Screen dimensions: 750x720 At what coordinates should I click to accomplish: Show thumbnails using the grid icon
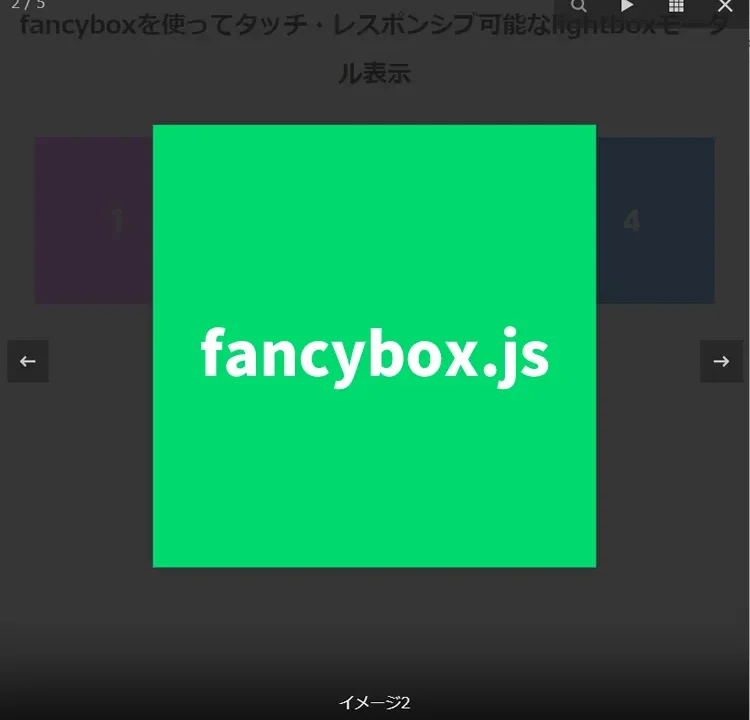point(676,5)
